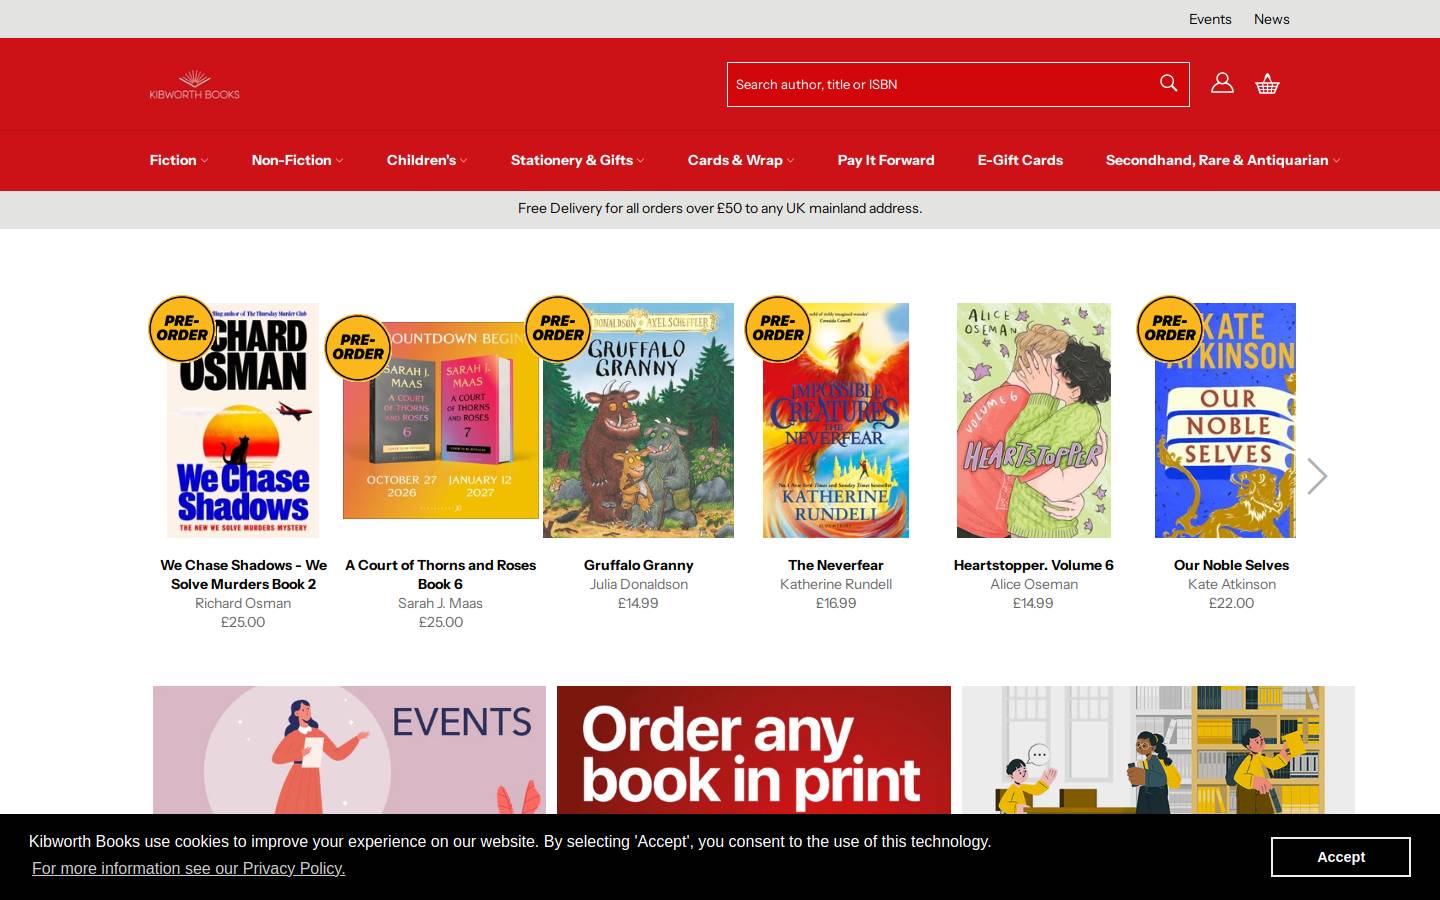Click the carousel next arrow

click(1317, 476)
